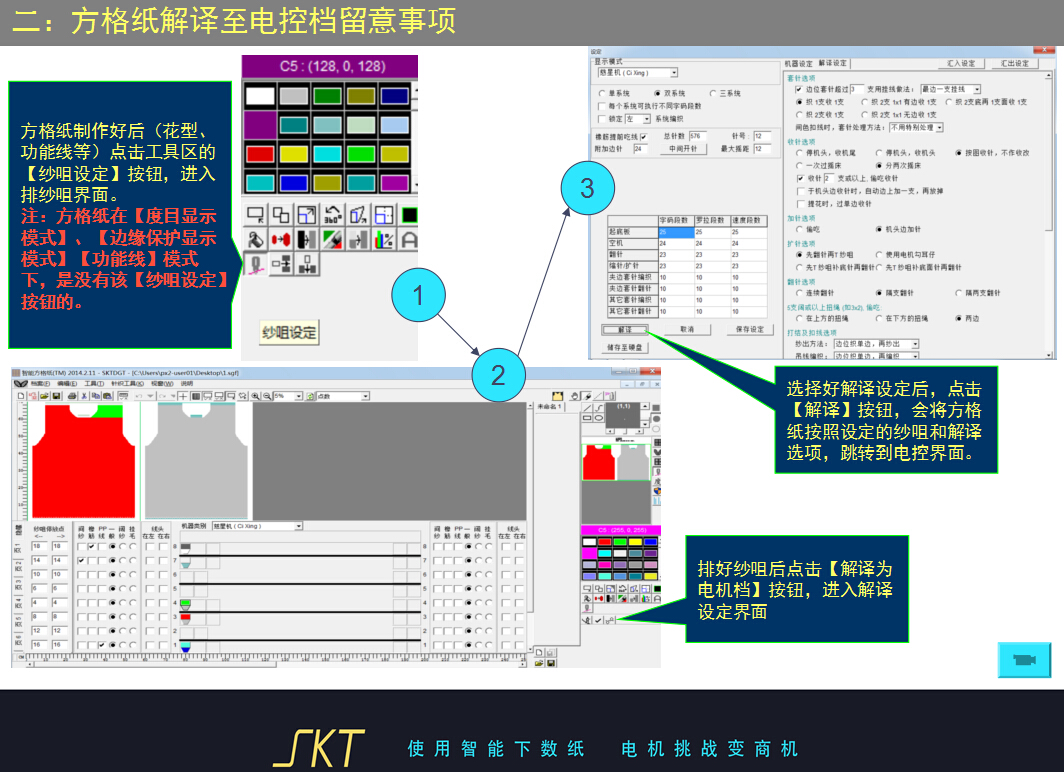Click the yarn carrier setting (纱咀设定) tool icon
Screen dimensions: 1064x772
[x=256, y=264]
